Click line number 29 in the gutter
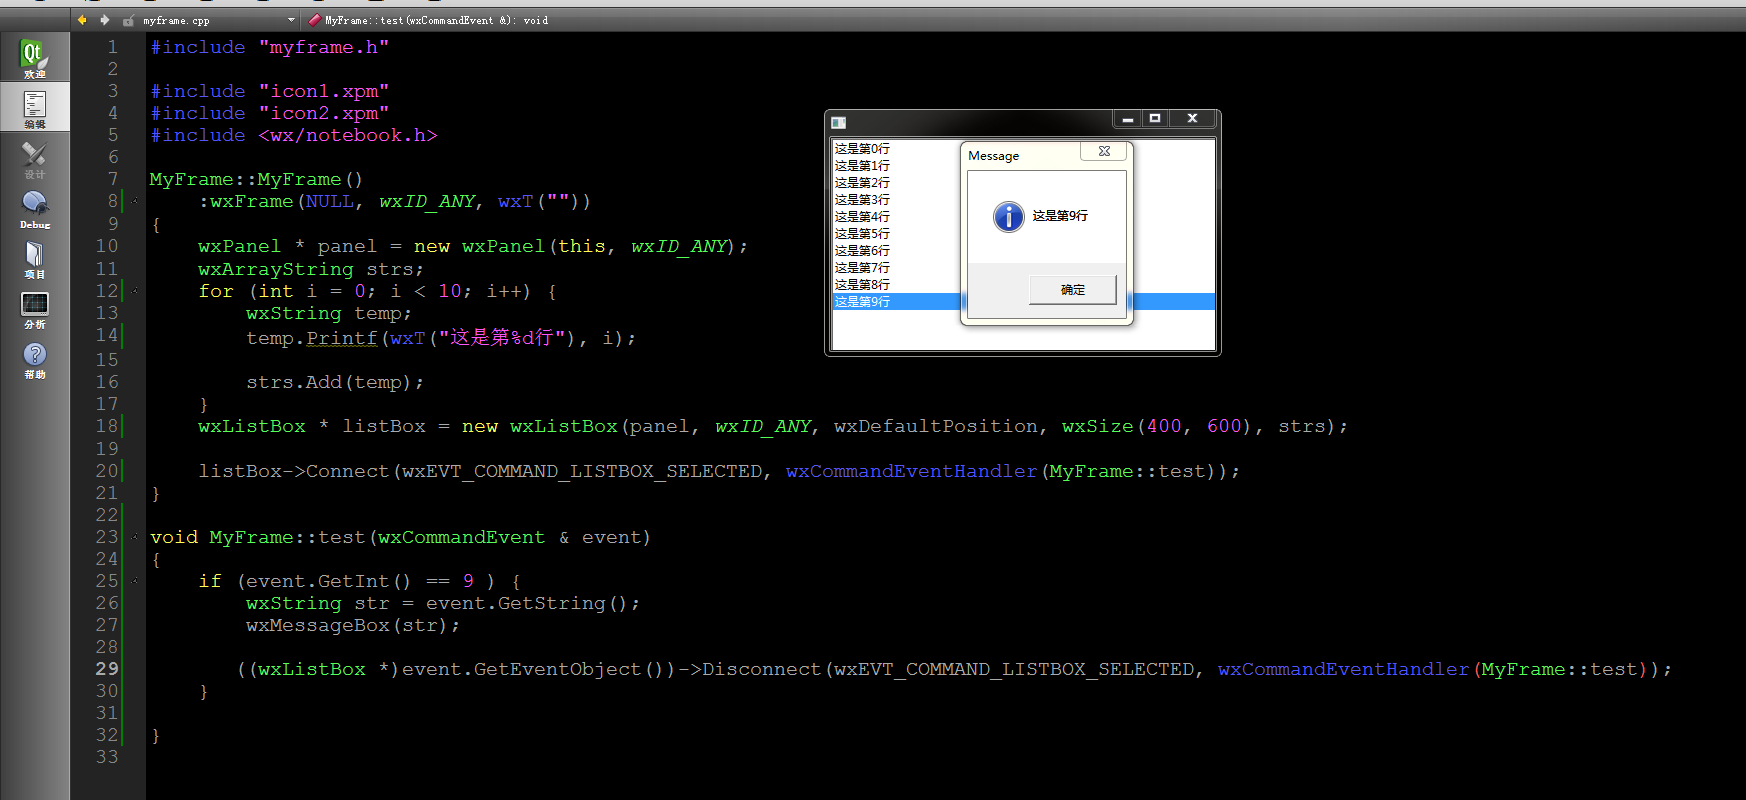The image size is (1746, 800). (107, 669)
